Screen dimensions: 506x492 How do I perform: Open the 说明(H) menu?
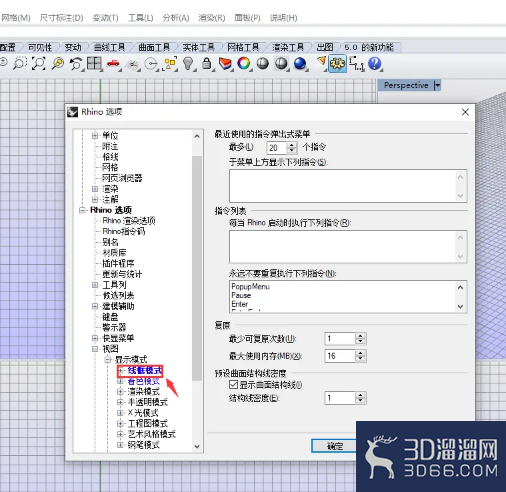click(x=283, y=18)
